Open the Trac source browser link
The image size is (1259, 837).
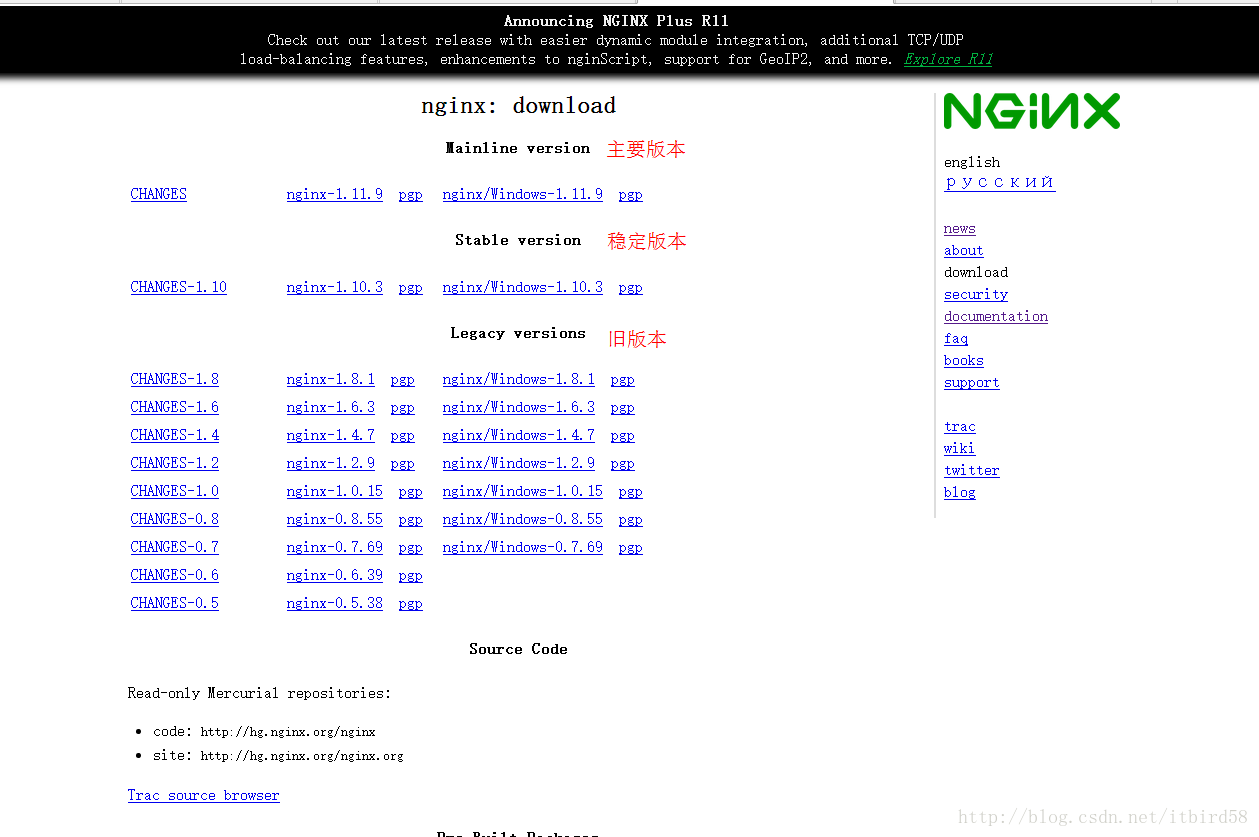click(203, 795)
